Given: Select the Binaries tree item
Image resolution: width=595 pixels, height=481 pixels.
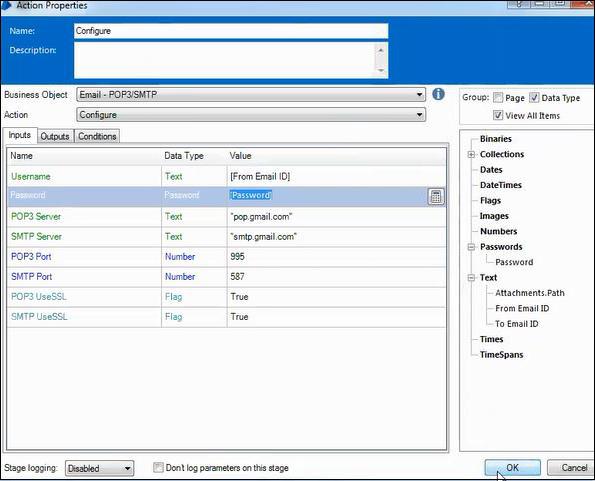Looking at the screenshot, I should pyautogui.click(x=496, y=139).
